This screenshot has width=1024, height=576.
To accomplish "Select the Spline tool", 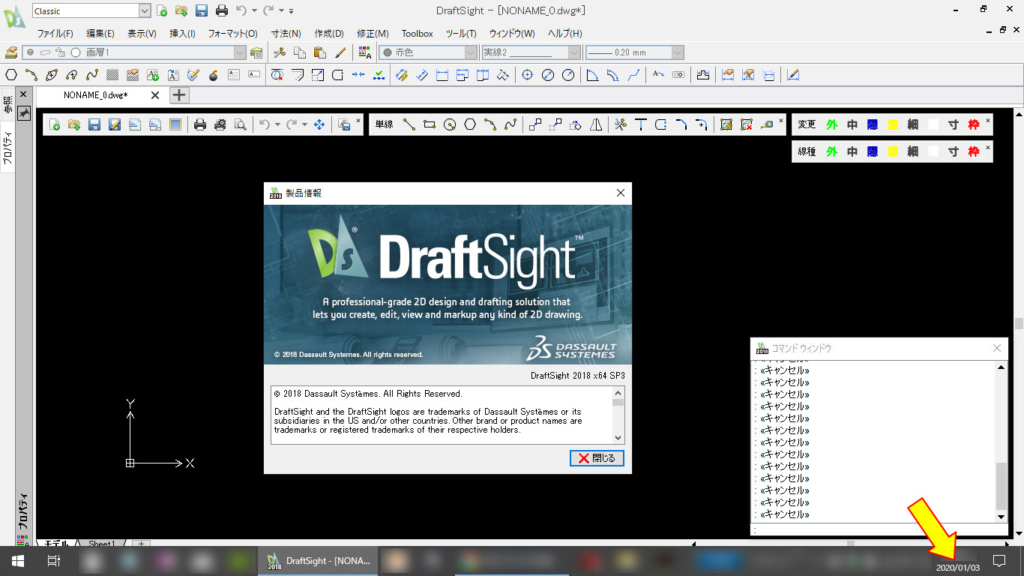I will click(x=512, y=124).
